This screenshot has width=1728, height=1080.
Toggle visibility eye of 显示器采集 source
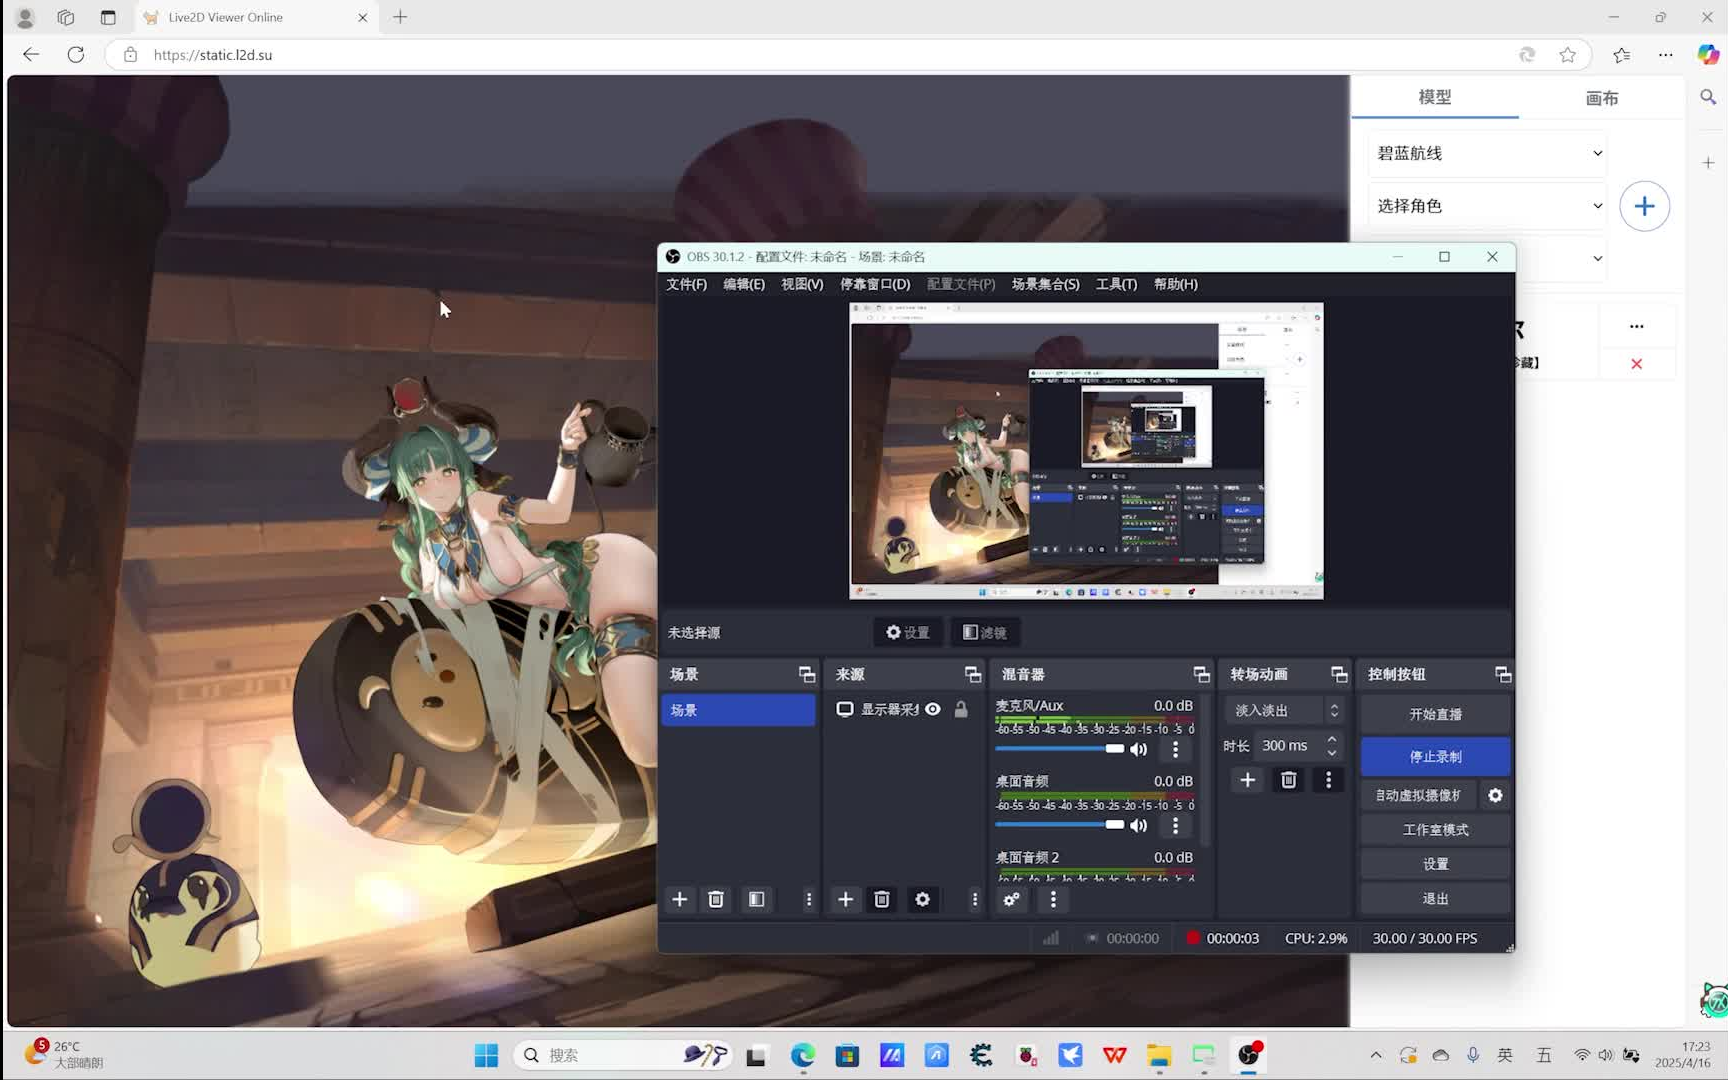[x=933, y=709]
